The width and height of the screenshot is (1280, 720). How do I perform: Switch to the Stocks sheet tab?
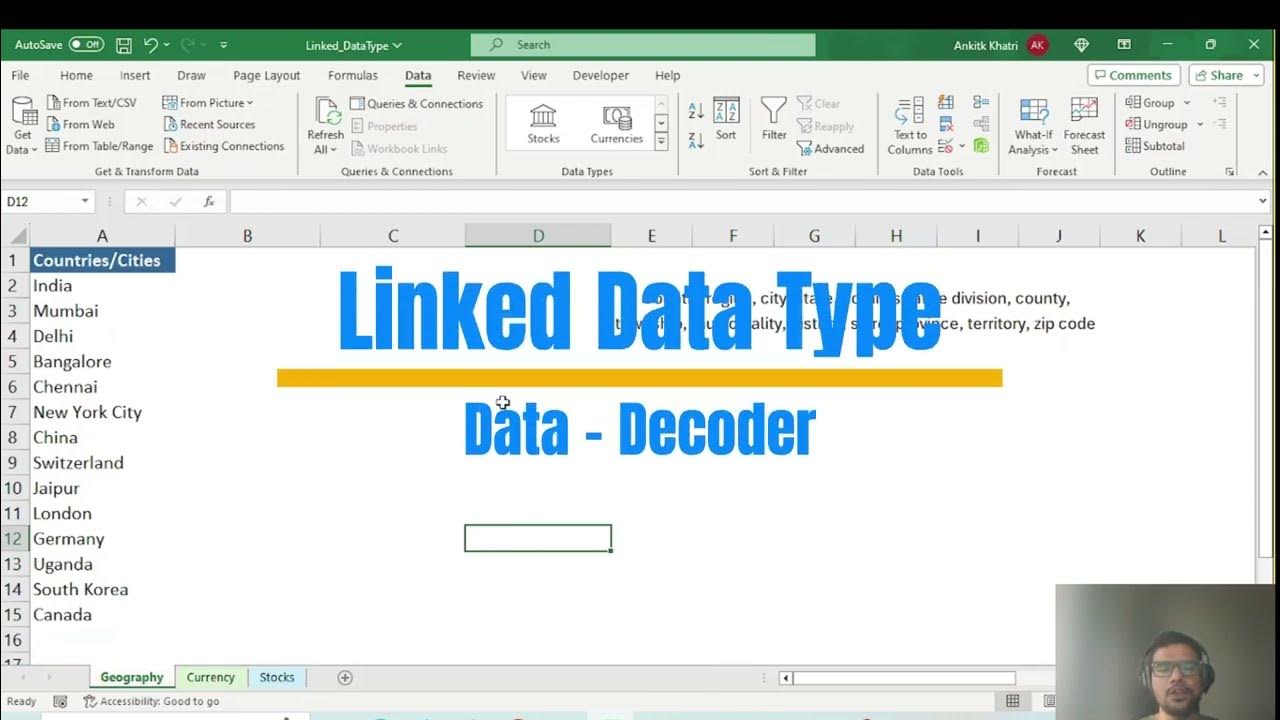277,677
